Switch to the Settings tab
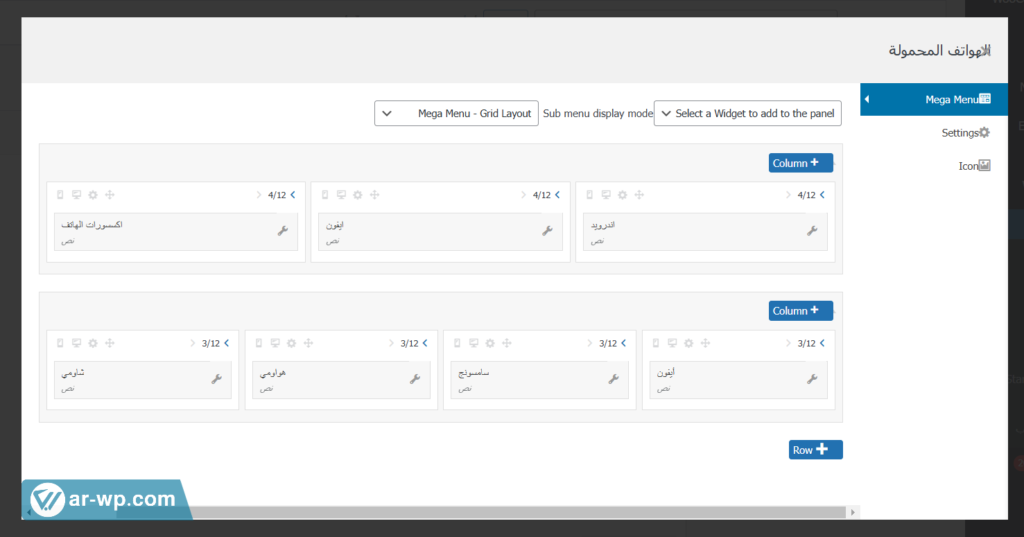Viewport: 1024px width, 537px height. point(965,133)
